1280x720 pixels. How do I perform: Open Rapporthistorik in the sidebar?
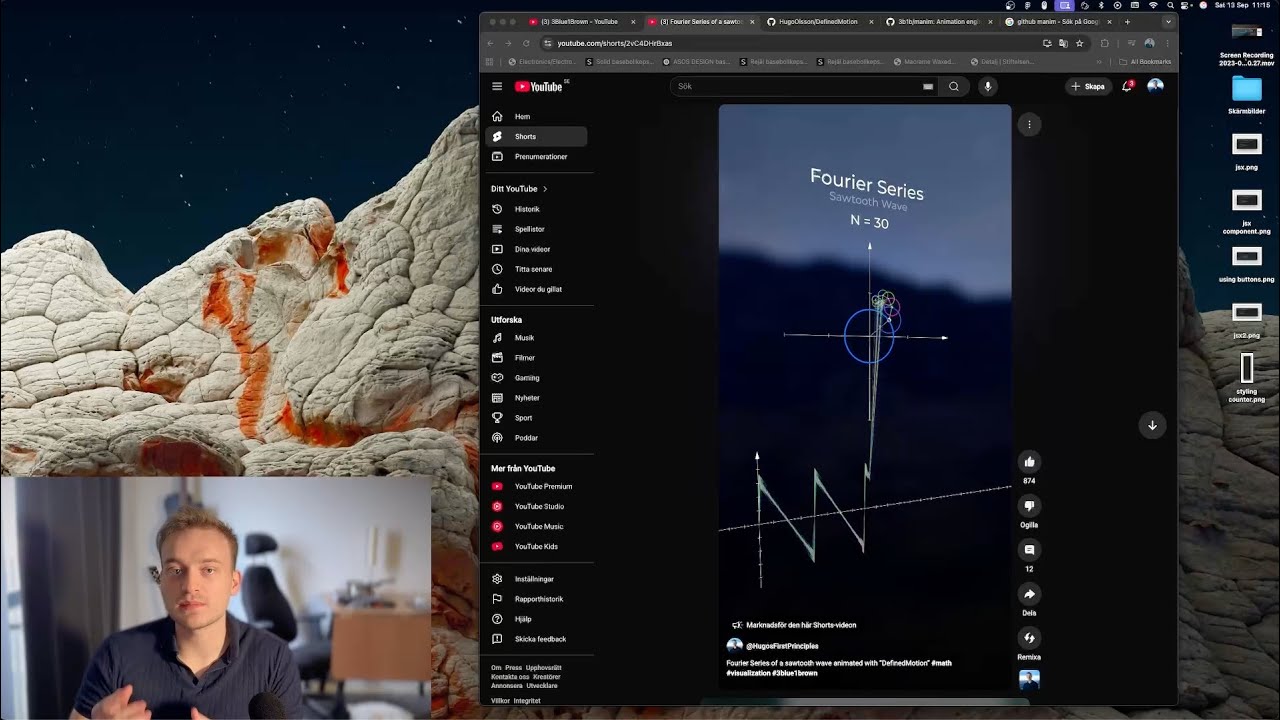[537, 599]
